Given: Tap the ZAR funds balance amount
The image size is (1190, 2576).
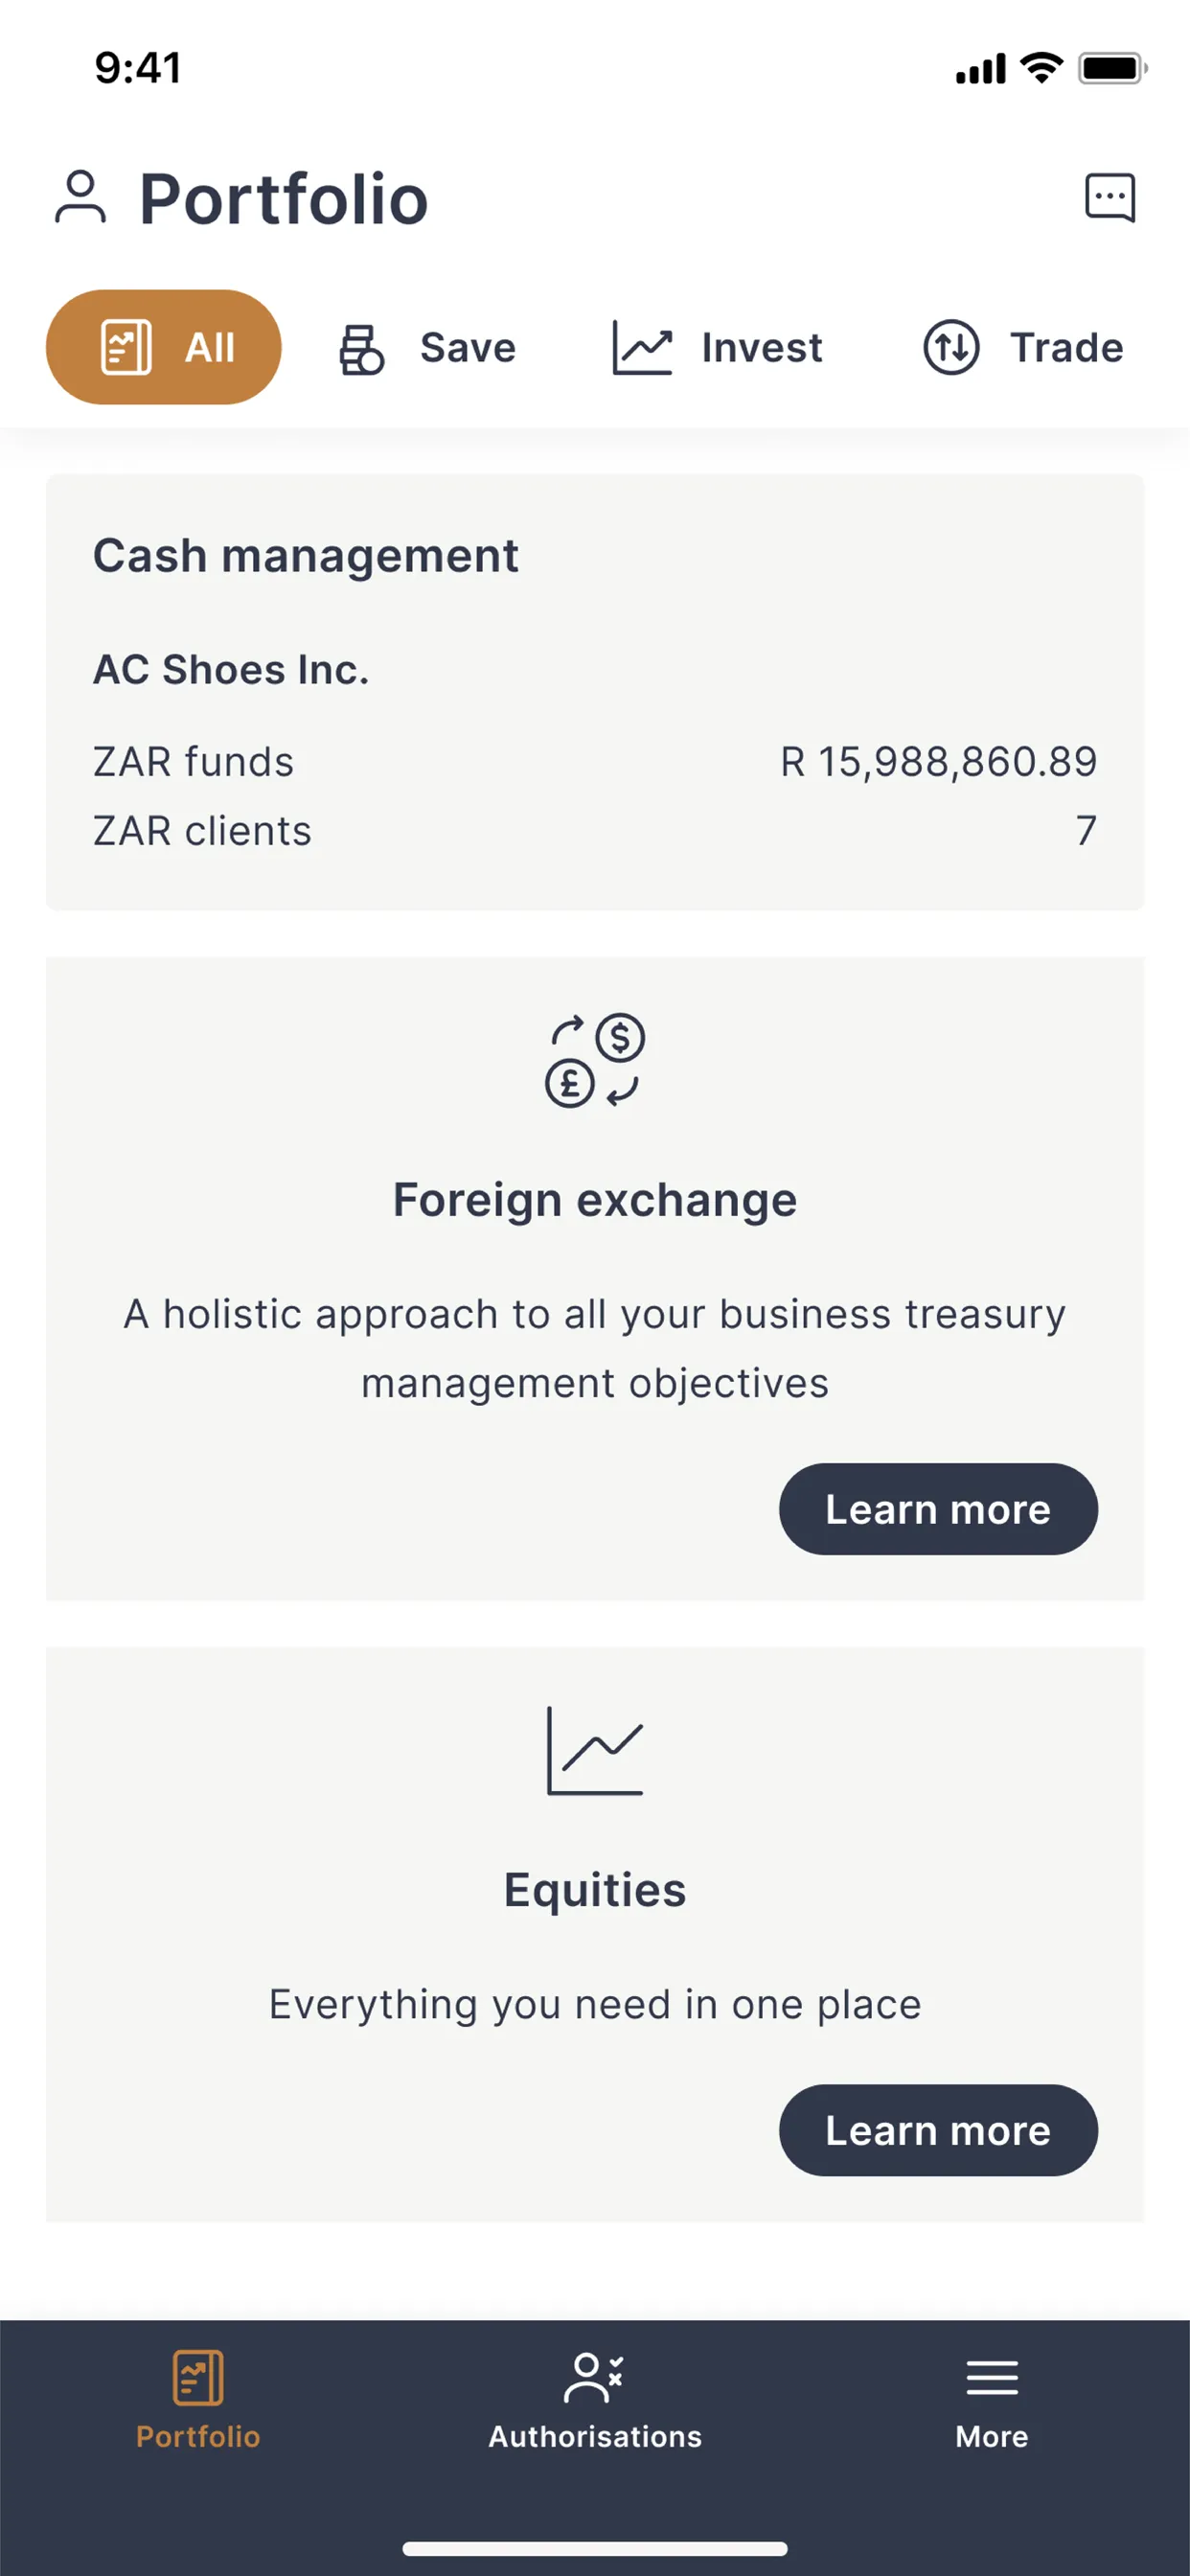Looking at the screenshot, I should coord(938,762).
